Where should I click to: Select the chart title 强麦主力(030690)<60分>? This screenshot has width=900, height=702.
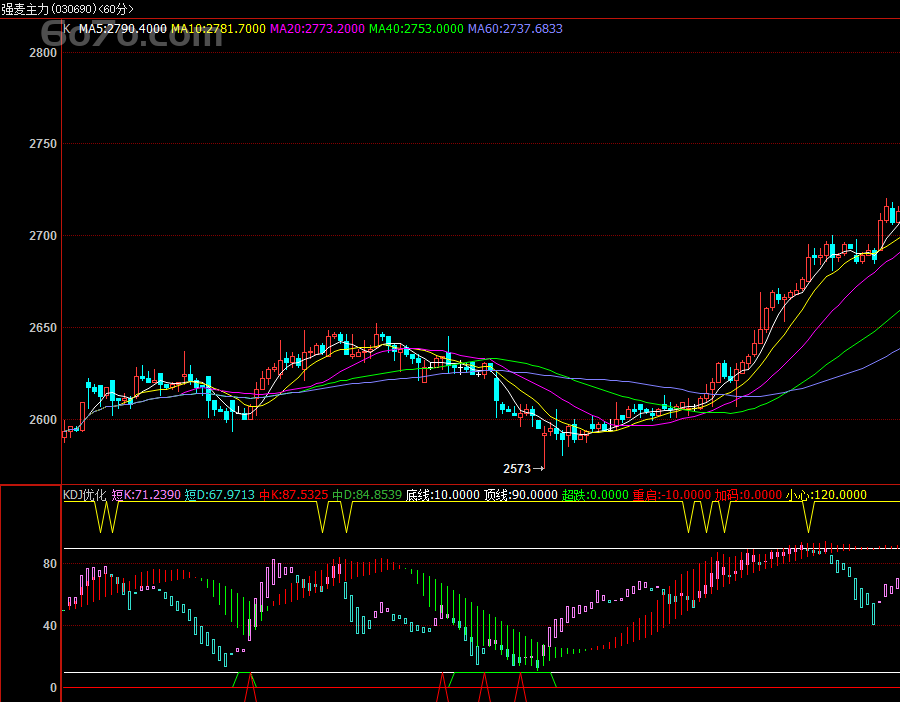pos(67,9)
